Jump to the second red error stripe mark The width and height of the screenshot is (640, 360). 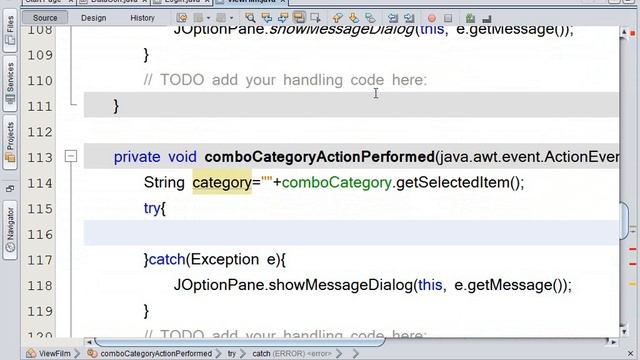click(633, 264)
